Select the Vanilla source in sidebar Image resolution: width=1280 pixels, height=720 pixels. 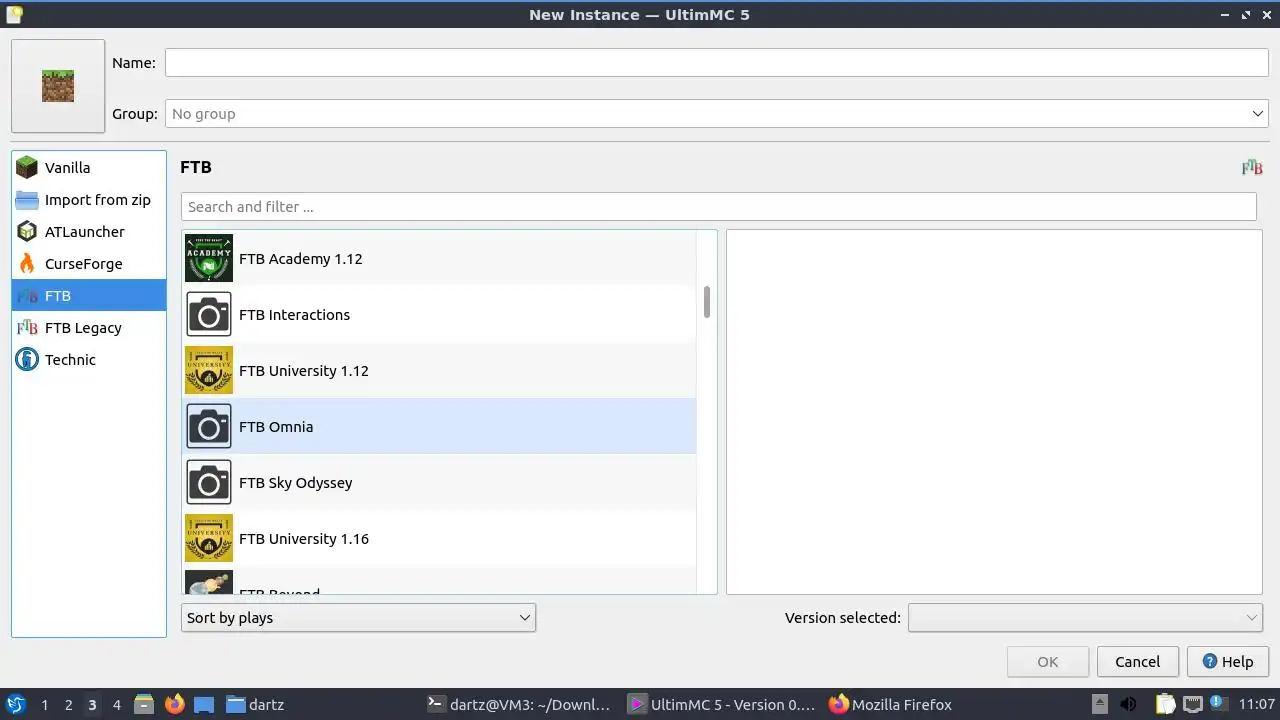89,168
